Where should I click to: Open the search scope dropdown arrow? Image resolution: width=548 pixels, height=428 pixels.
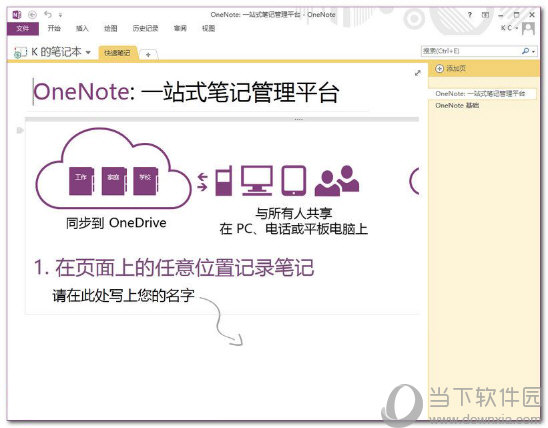pyautogui.click(x=533, y=52)
